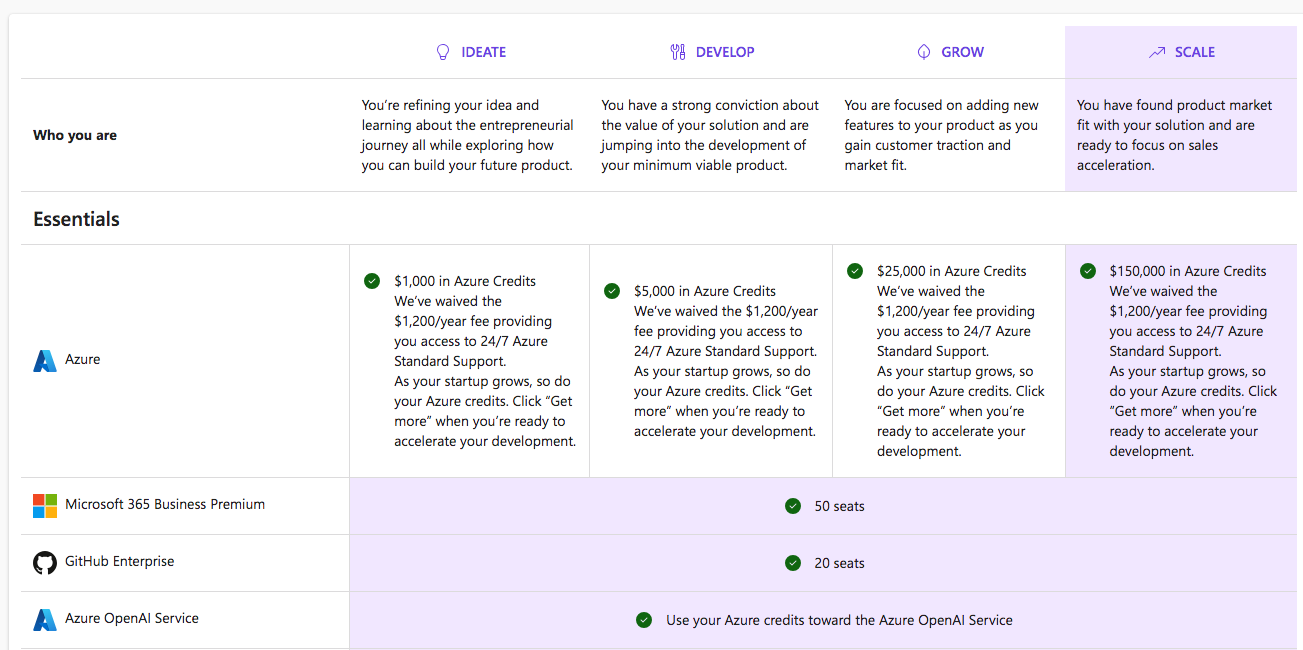Click the GROW description about adding new features

(942, 135)
